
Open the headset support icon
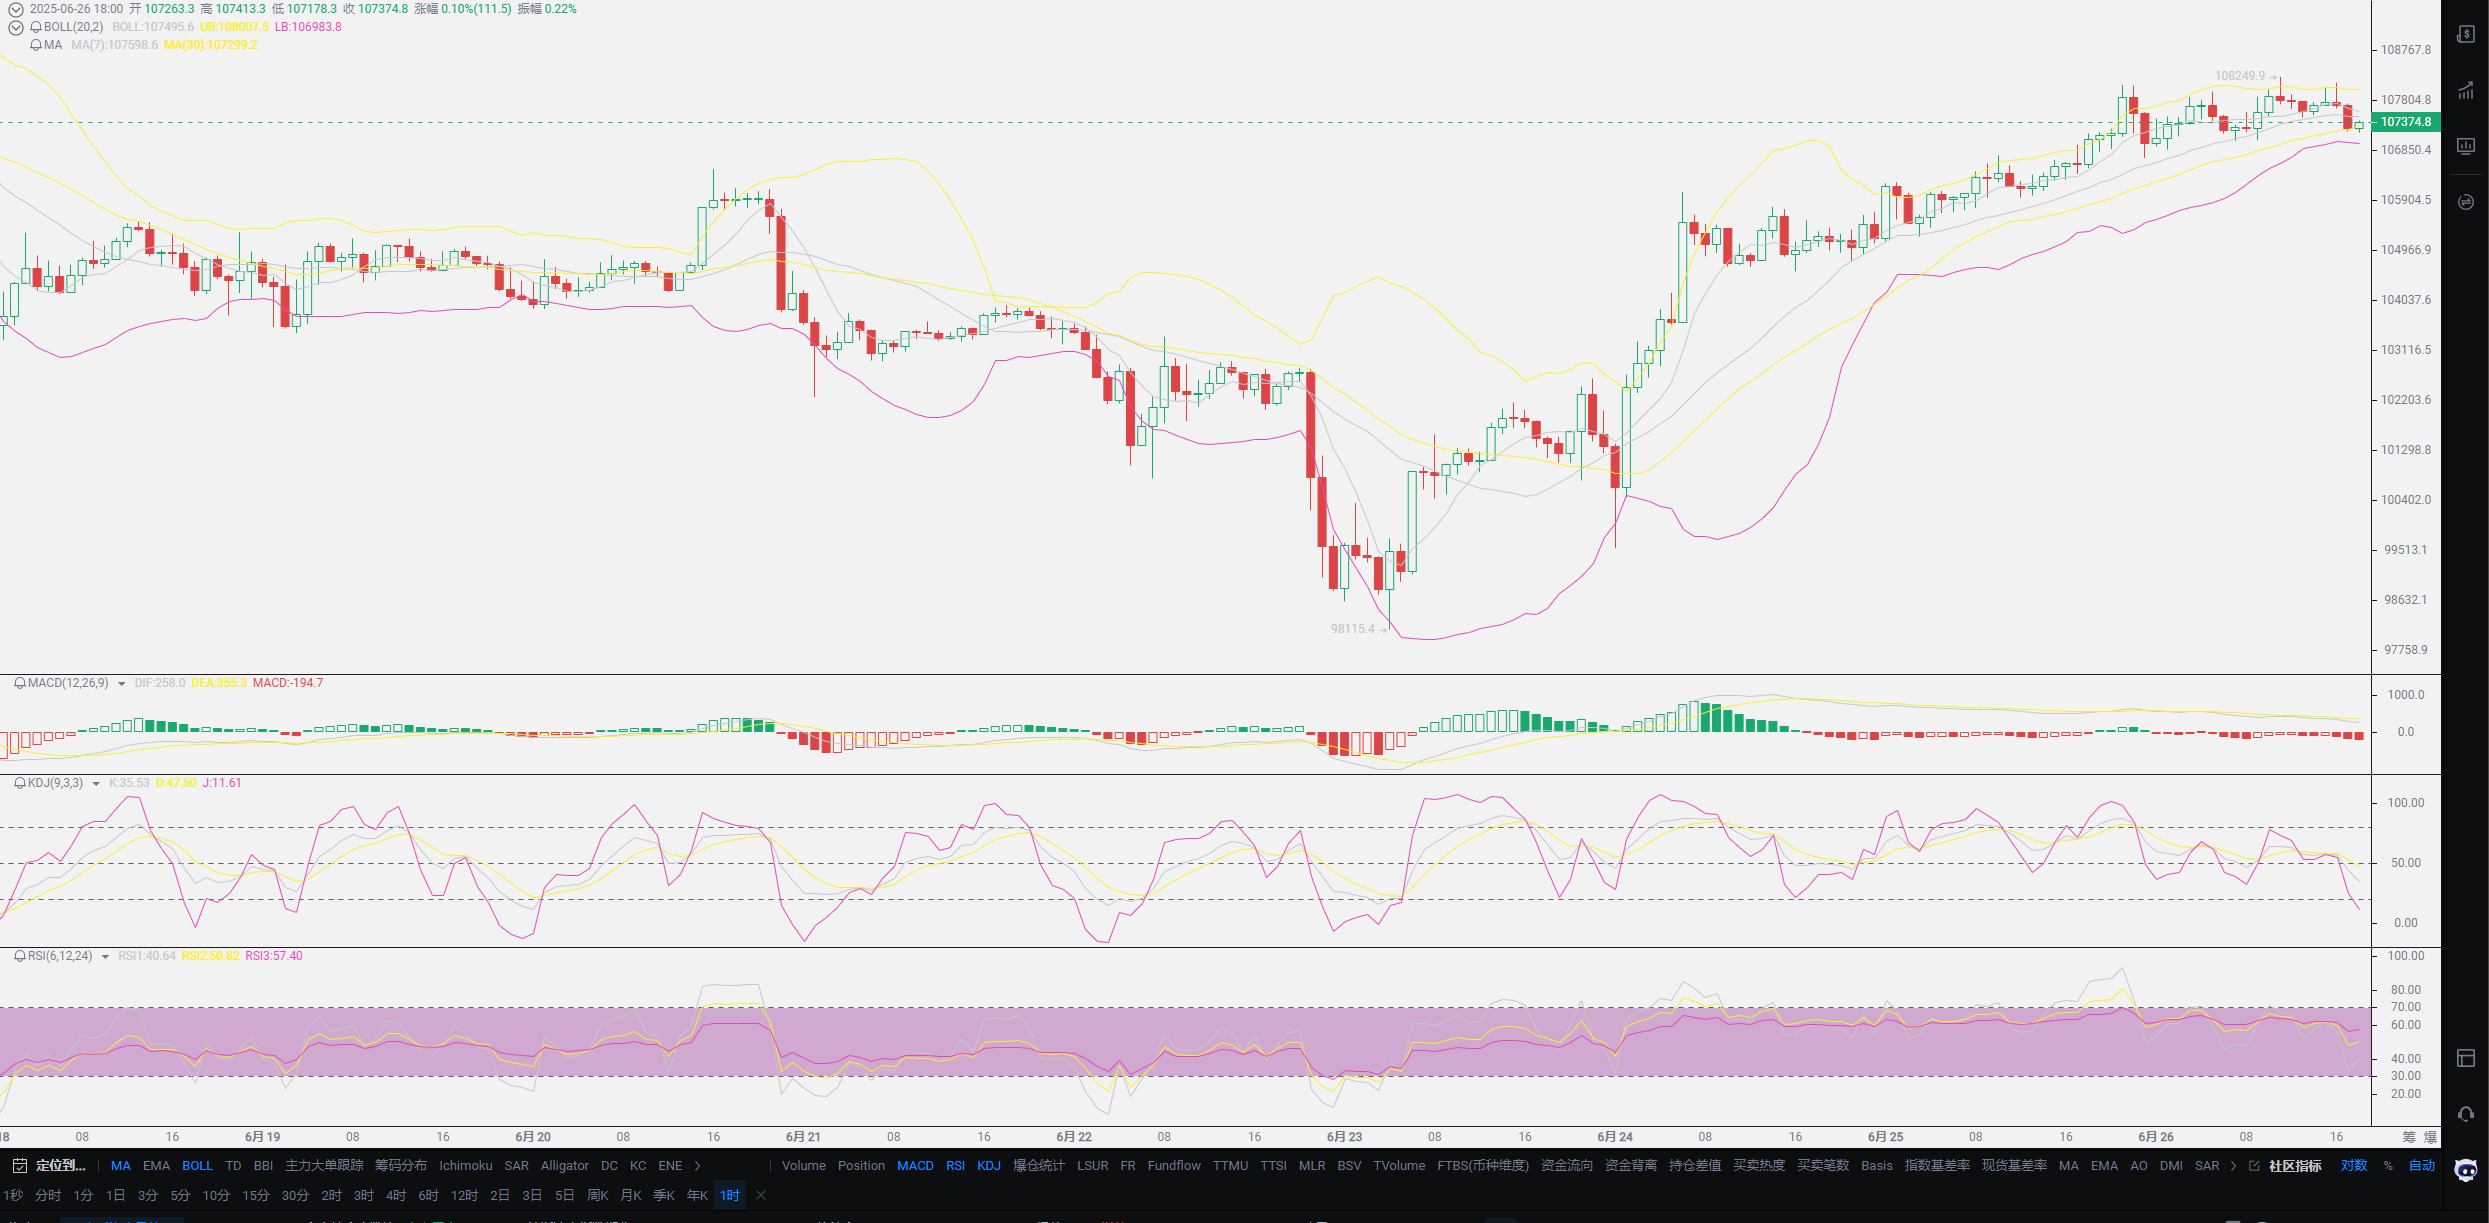point(2465,1114)
